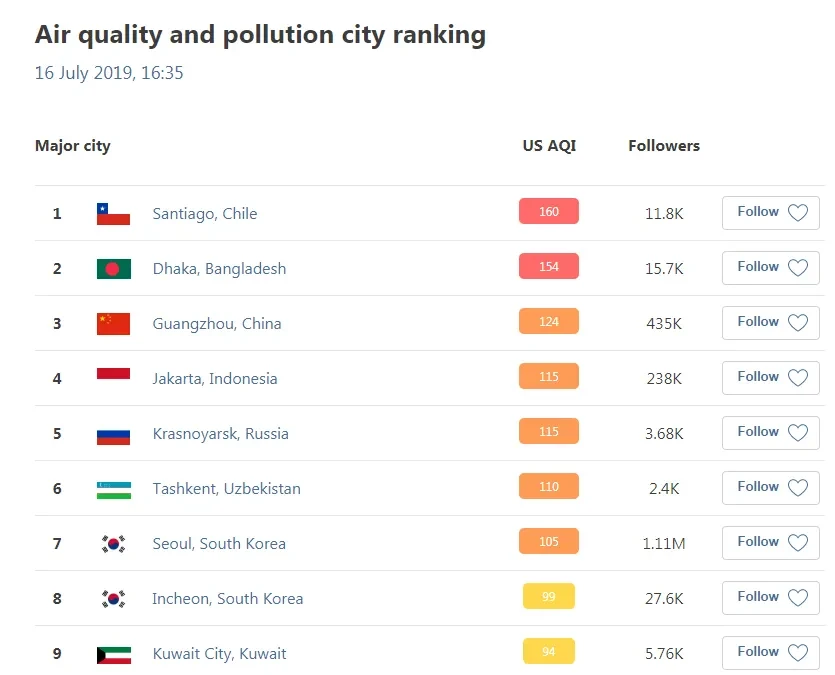
Task: Click the Bangladesh flag icon
Action: point(113,269)
